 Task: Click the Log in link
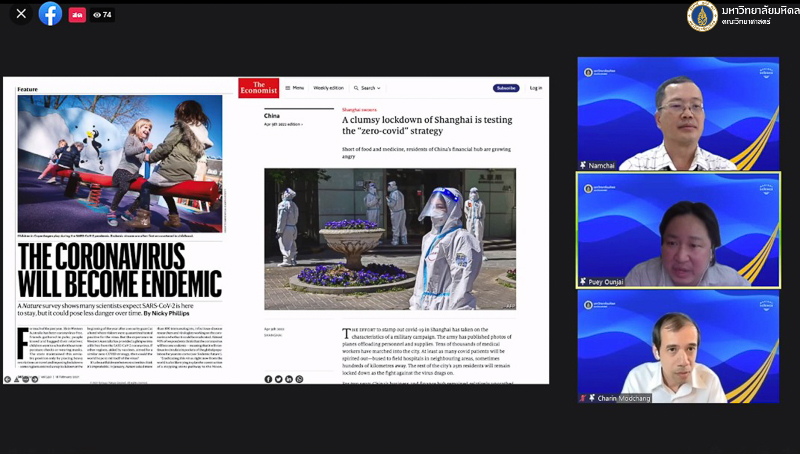(x=536, y=88)
